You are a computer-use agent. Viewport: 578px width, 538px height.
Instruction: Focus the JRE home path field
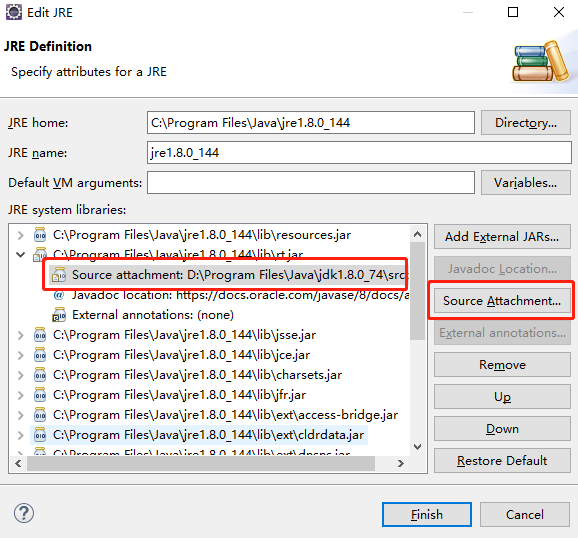tap(311, 122)
